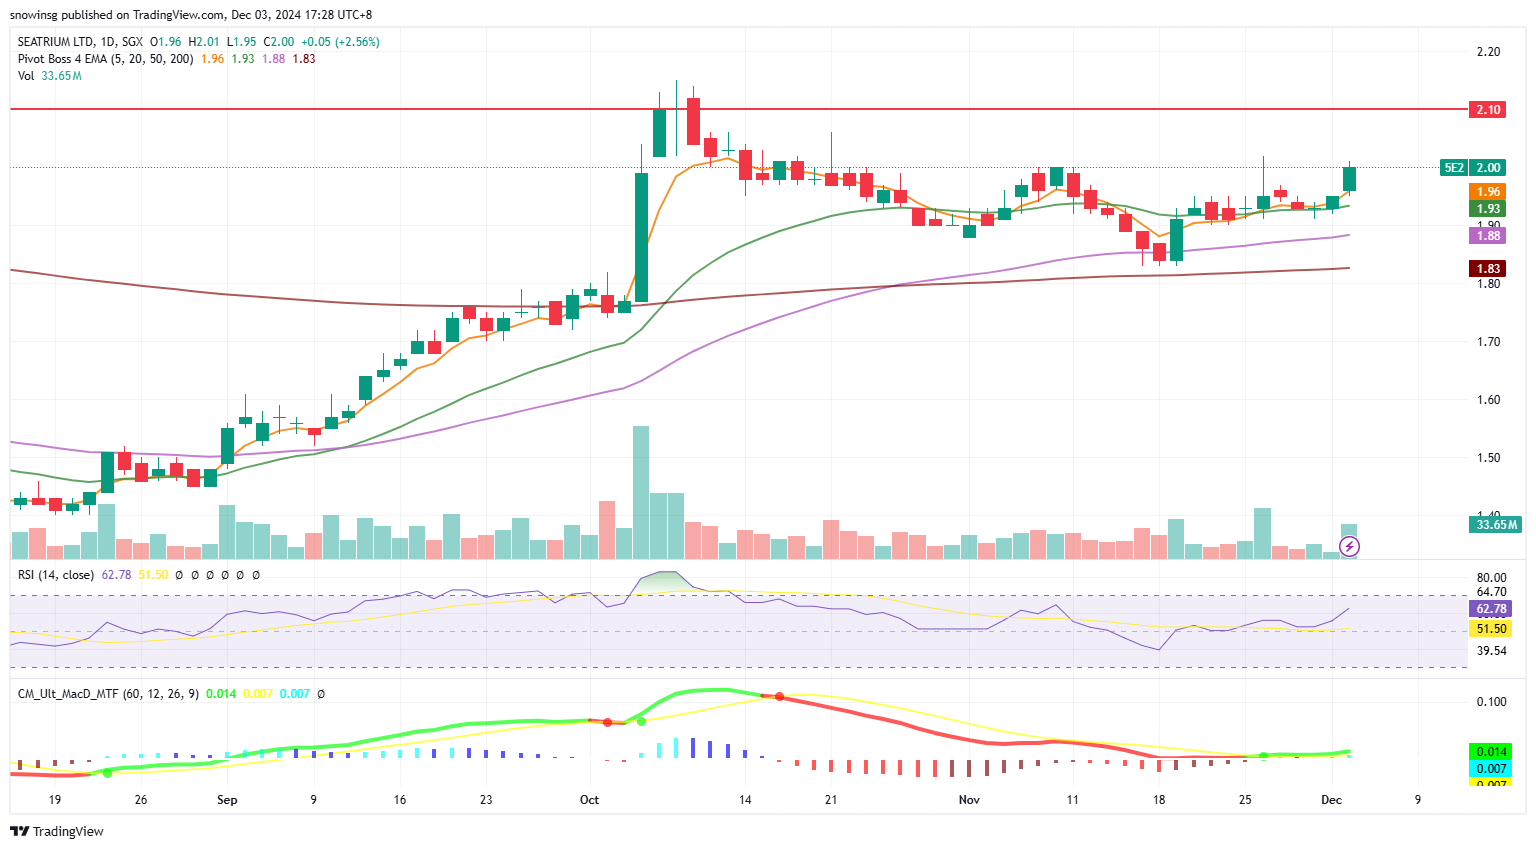Click the 18 date label on the time axis

(1159, 799)
